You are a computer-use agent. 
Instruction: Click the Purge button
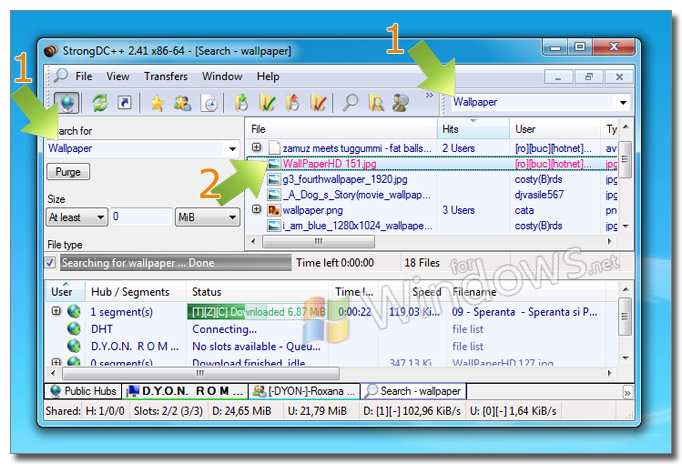click(x=68, y=172)
